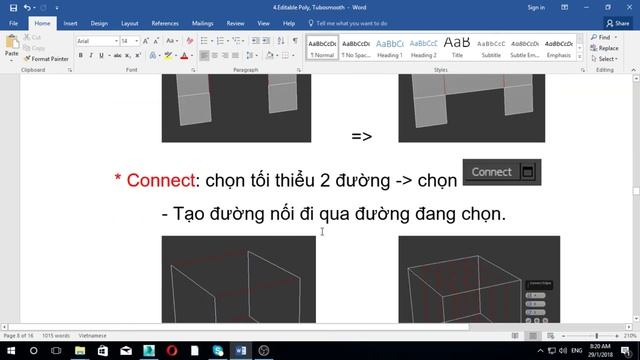Screen dimensions: 640x360
Task: Toggle underline formatting
Action: [101, 55]
